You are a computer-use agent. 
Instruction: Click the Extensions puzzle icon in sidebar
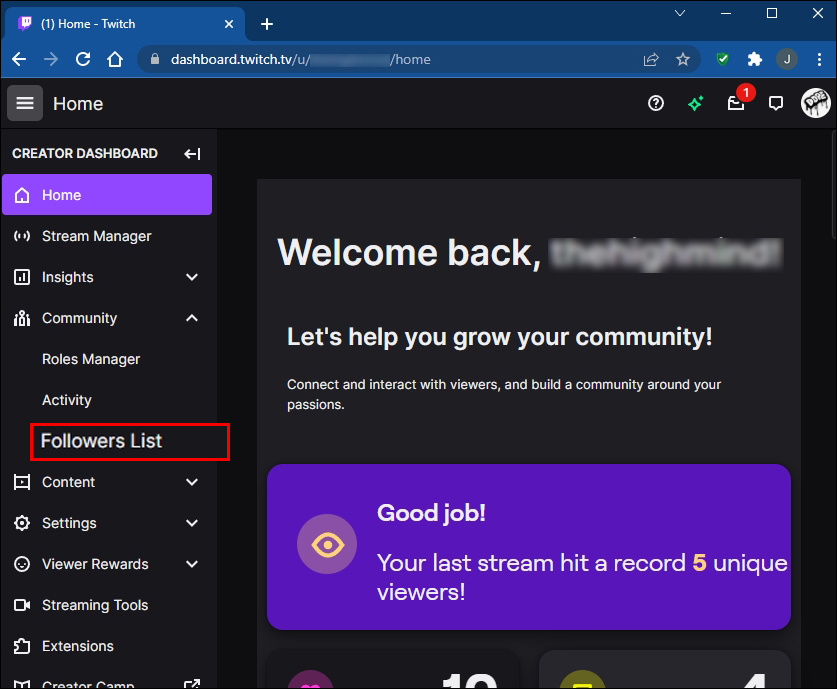click(x=22, y=646)
